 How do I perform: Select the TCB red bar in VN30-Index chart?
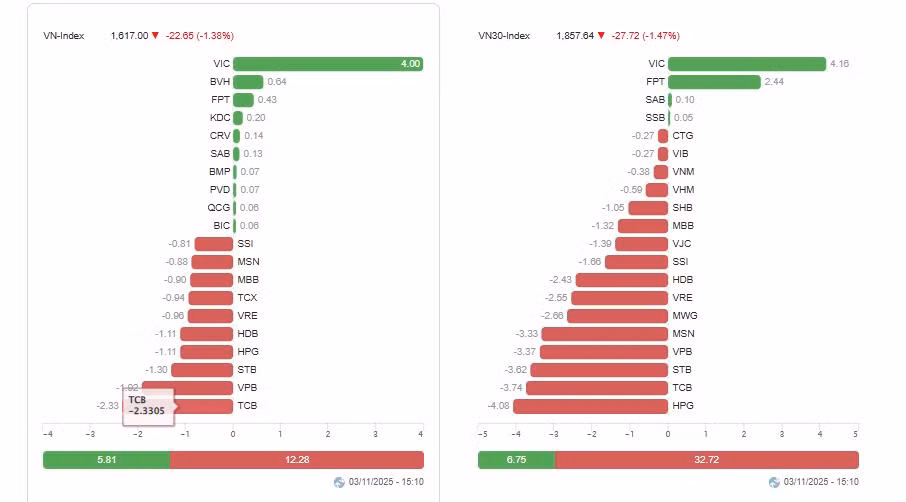[597, 388]
